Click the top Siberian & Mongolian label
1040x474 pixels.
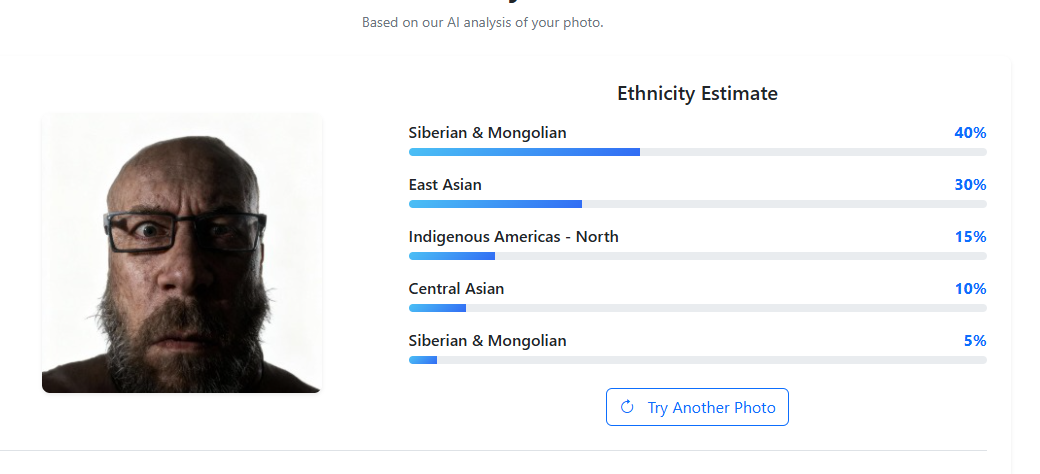point(487,133)
